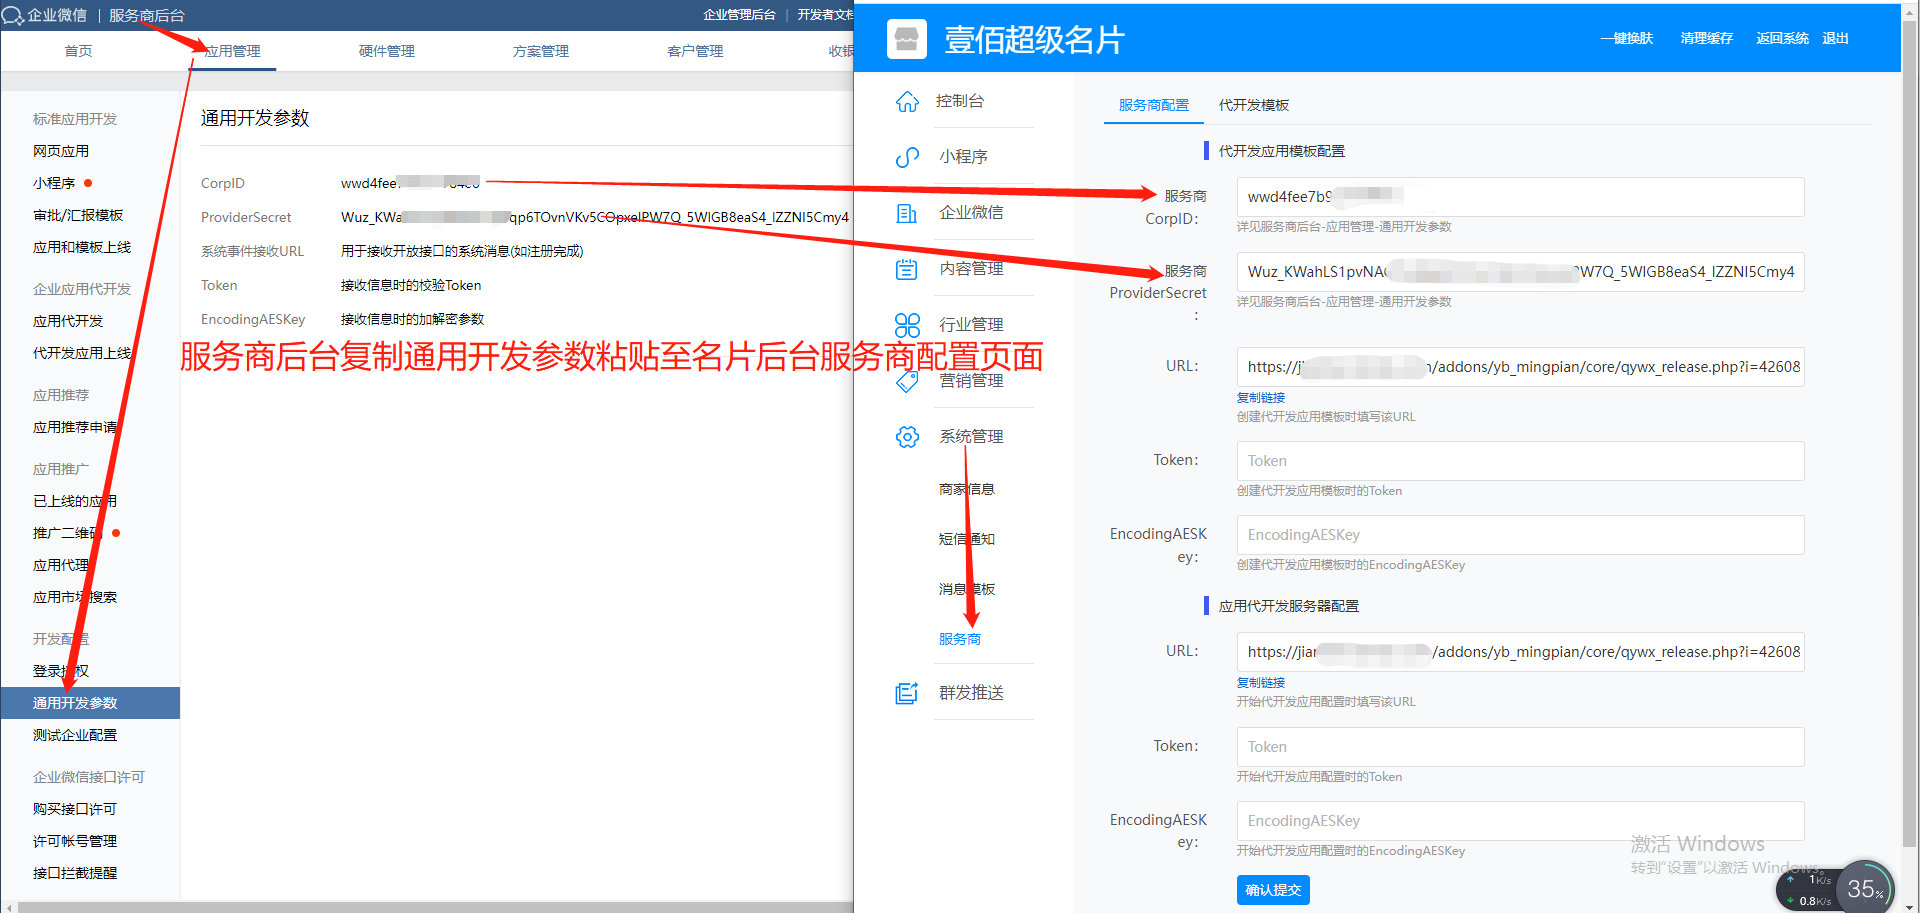Click 复制链接 under server config URL
The width and height of the screenshot is (1920, 913).
click(x=1261, y=683)
